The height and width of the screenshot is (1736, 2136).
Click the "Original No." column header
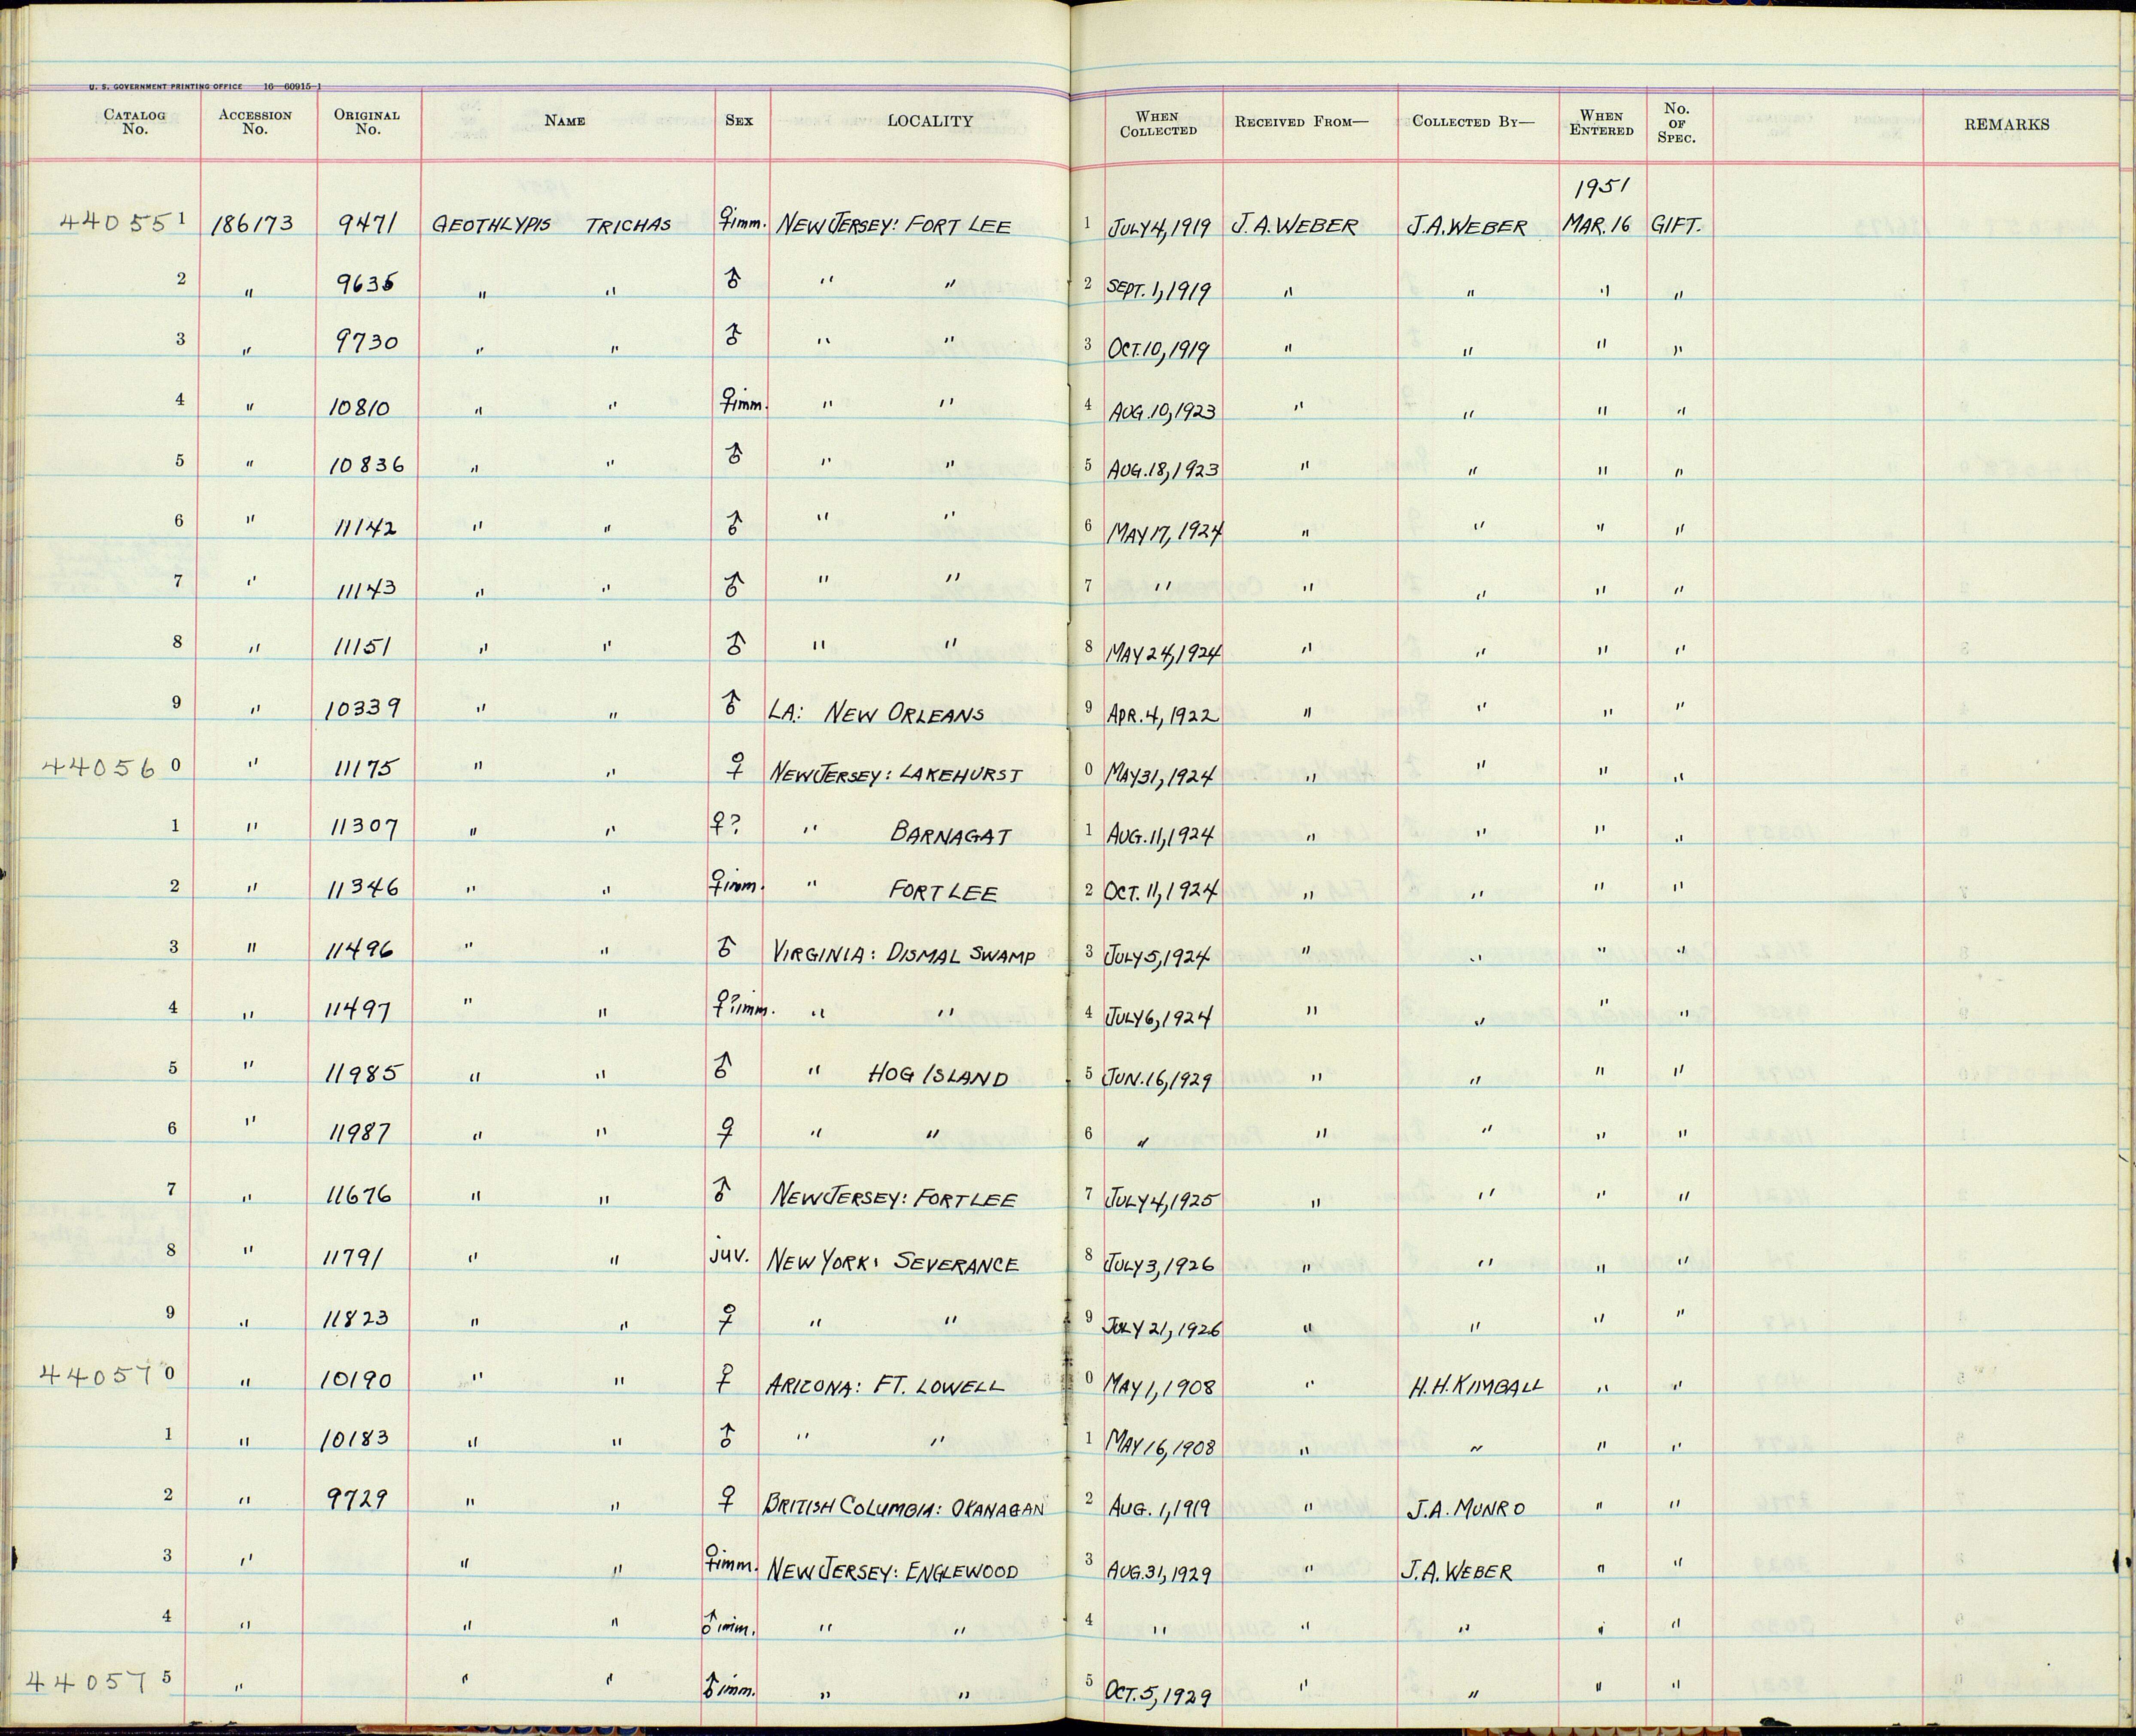[x=367, y=122]
